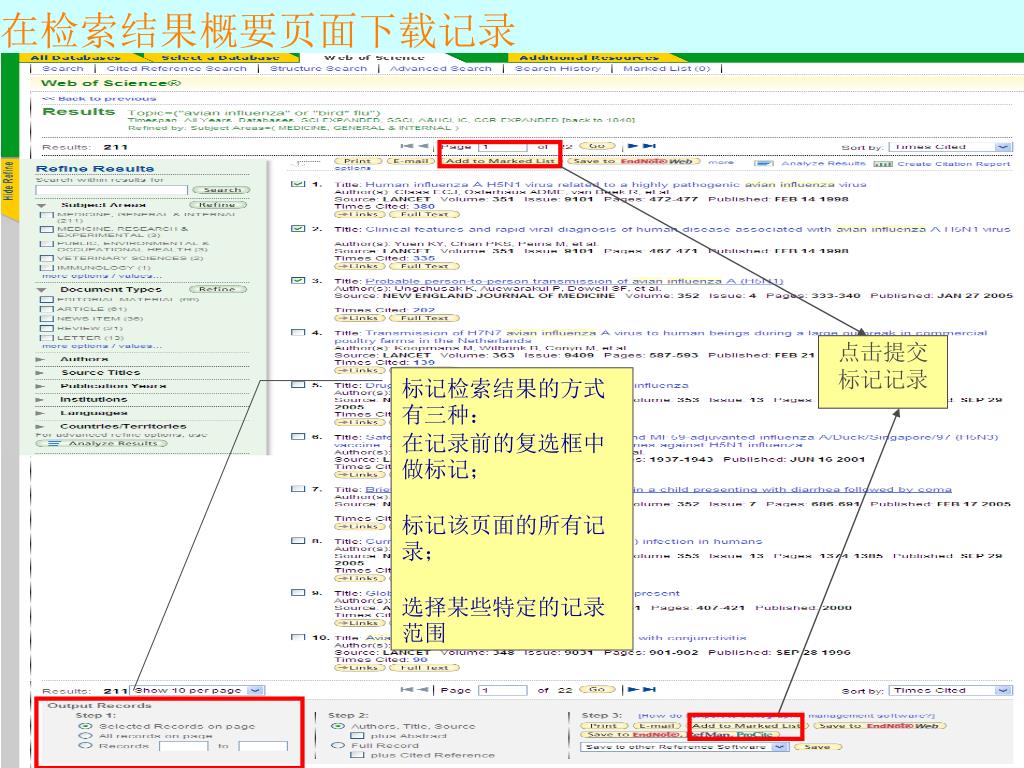The image size is (1024, 768).
Task: Expand the Publication Years refine section
Action: click(40, 386)
